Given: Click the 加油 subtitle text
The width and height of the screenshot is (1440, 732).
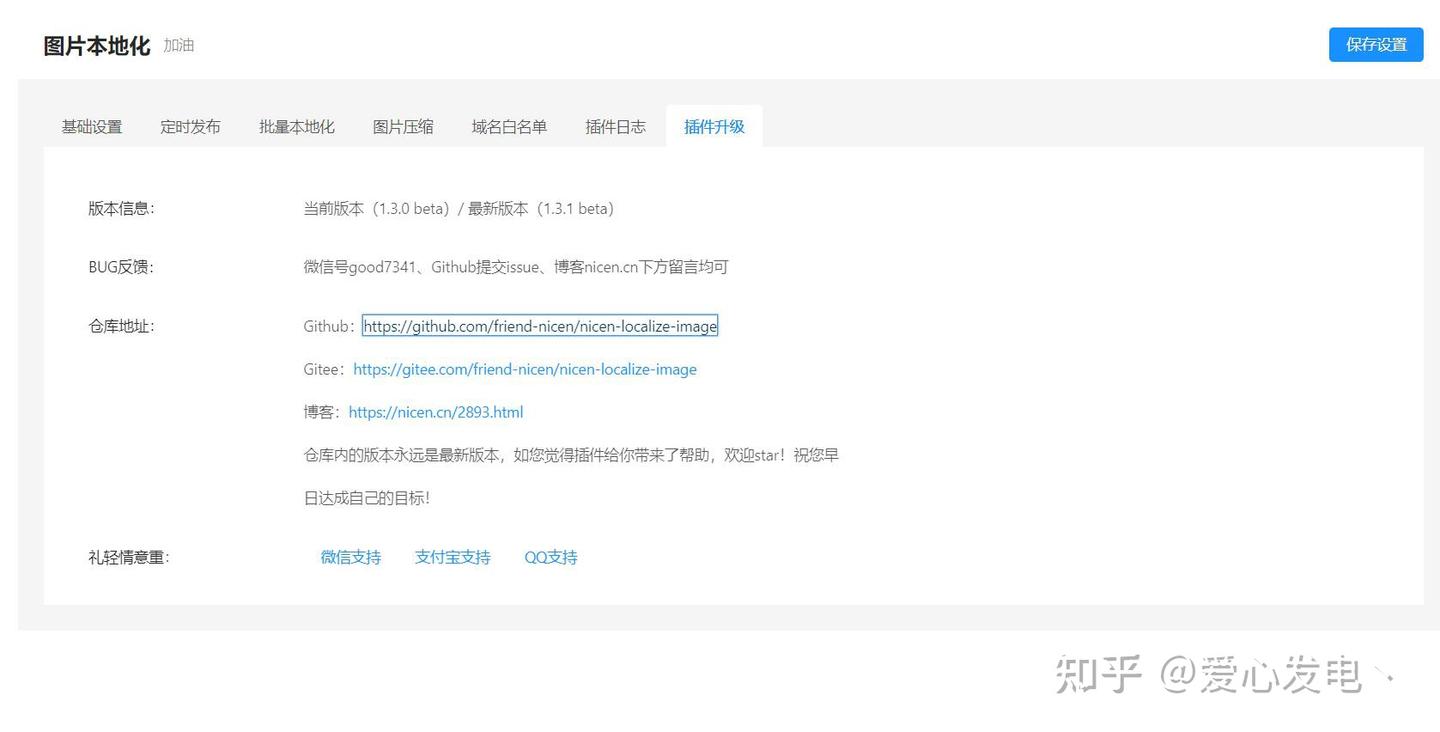Looking at the screenshot, I should point(179,46).
